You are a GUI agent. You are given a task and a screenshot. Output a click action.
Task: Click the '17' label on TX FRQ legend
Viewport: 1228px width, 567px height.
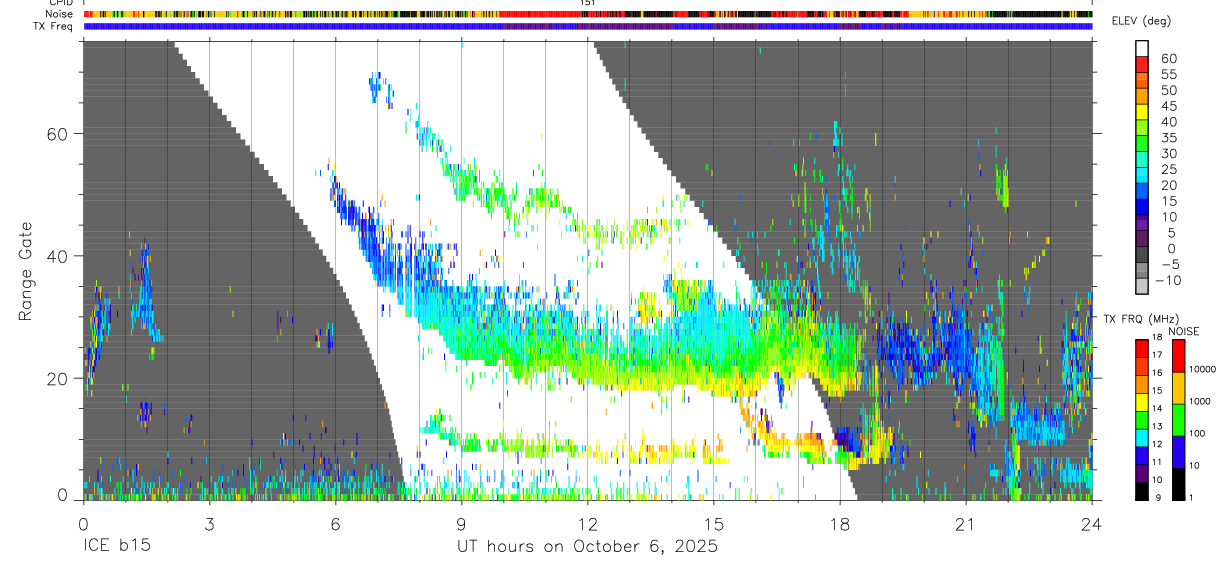tap(1156, 355)
